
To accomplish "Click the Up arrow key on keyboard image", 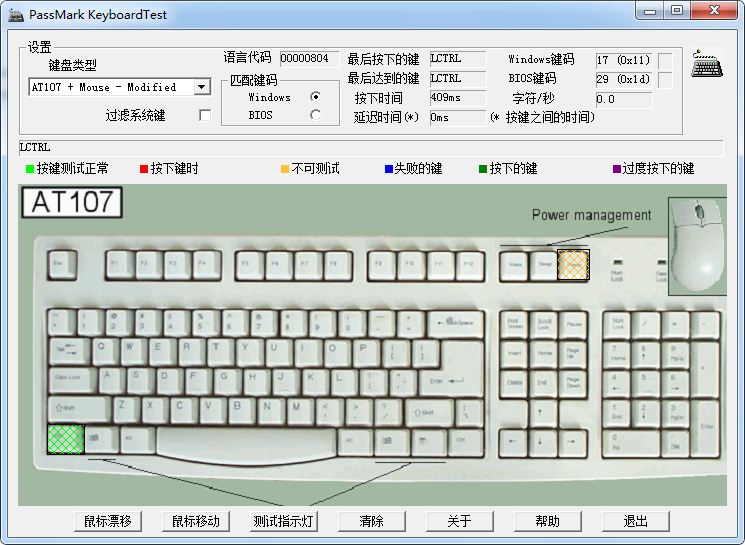I will point(543,413).
